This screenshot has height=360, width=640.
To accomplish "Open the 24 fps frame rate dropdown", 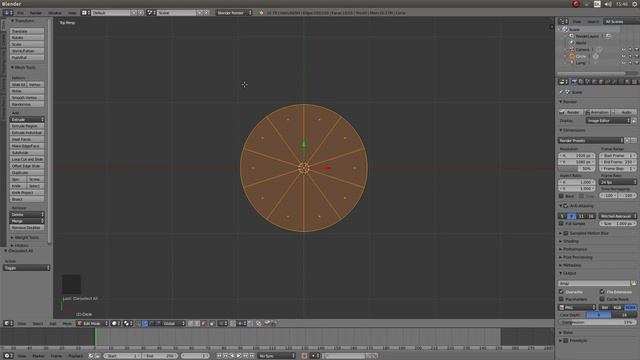I will pyautogui.click(x=618, y=182).
